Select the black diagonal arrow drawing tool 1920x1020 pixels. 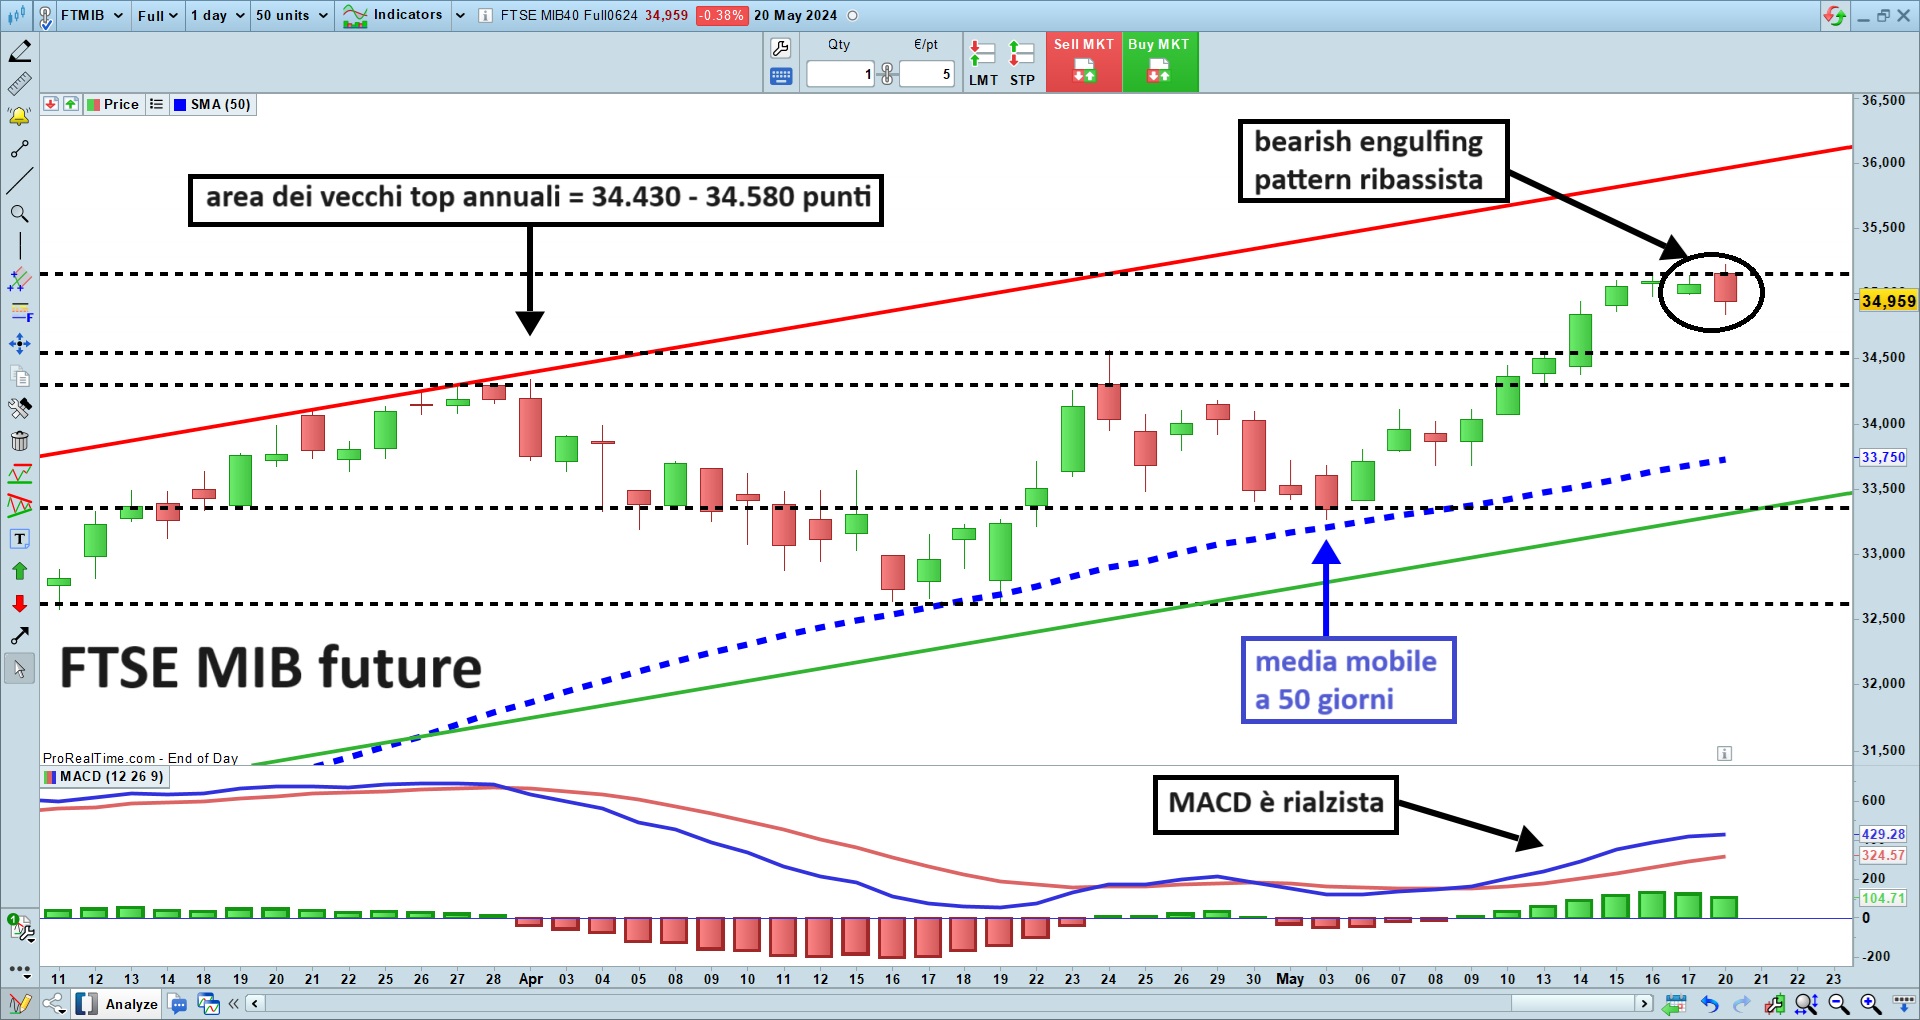[x=20, y=636]
